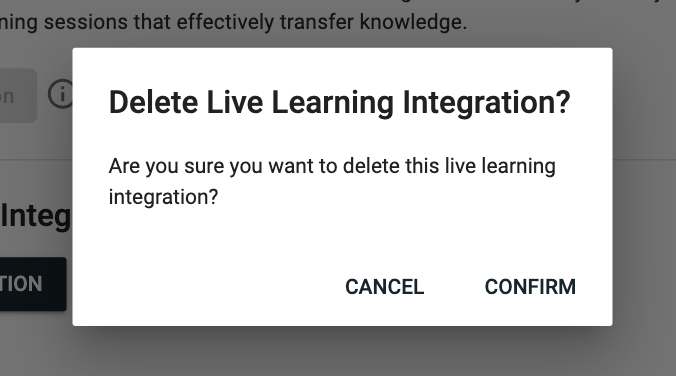This screenshot has width=676, height=376.
Task: Click the 'sessions that effectively transfer knowledge' text
Action: (255, 22)
